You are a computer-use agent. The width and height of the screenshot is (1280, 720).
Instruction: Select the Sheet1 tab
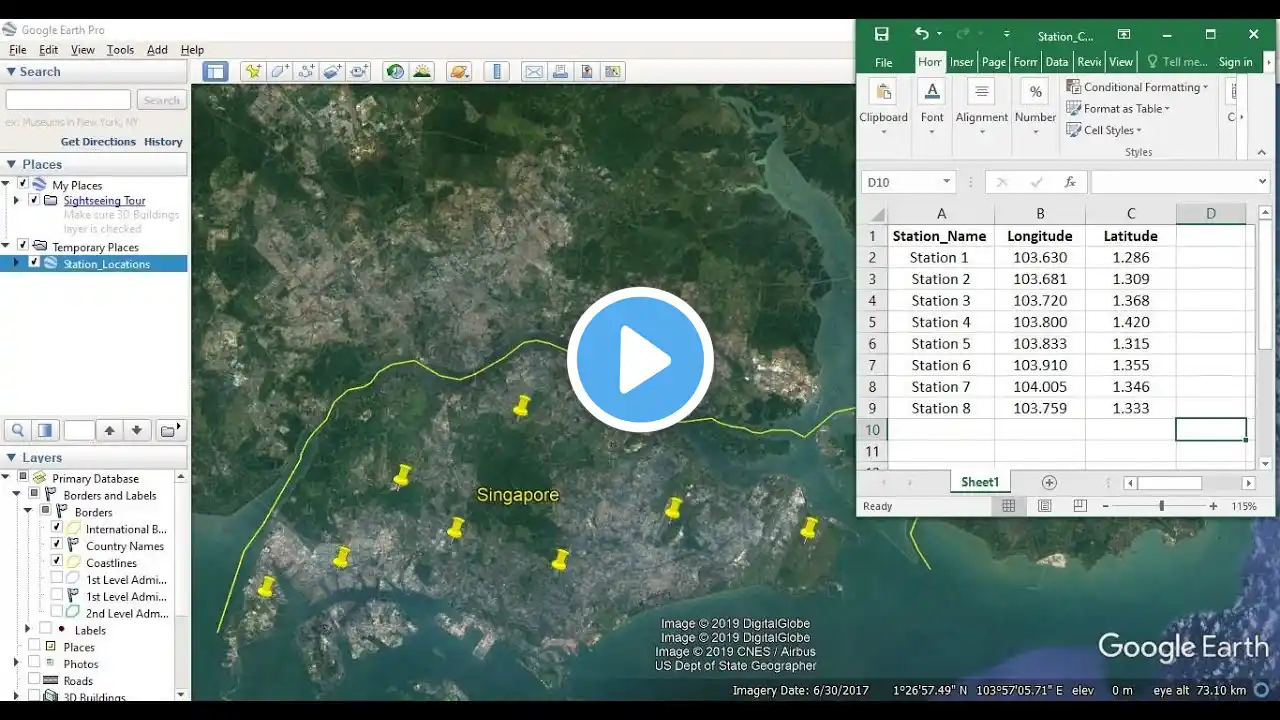[980, 482]
